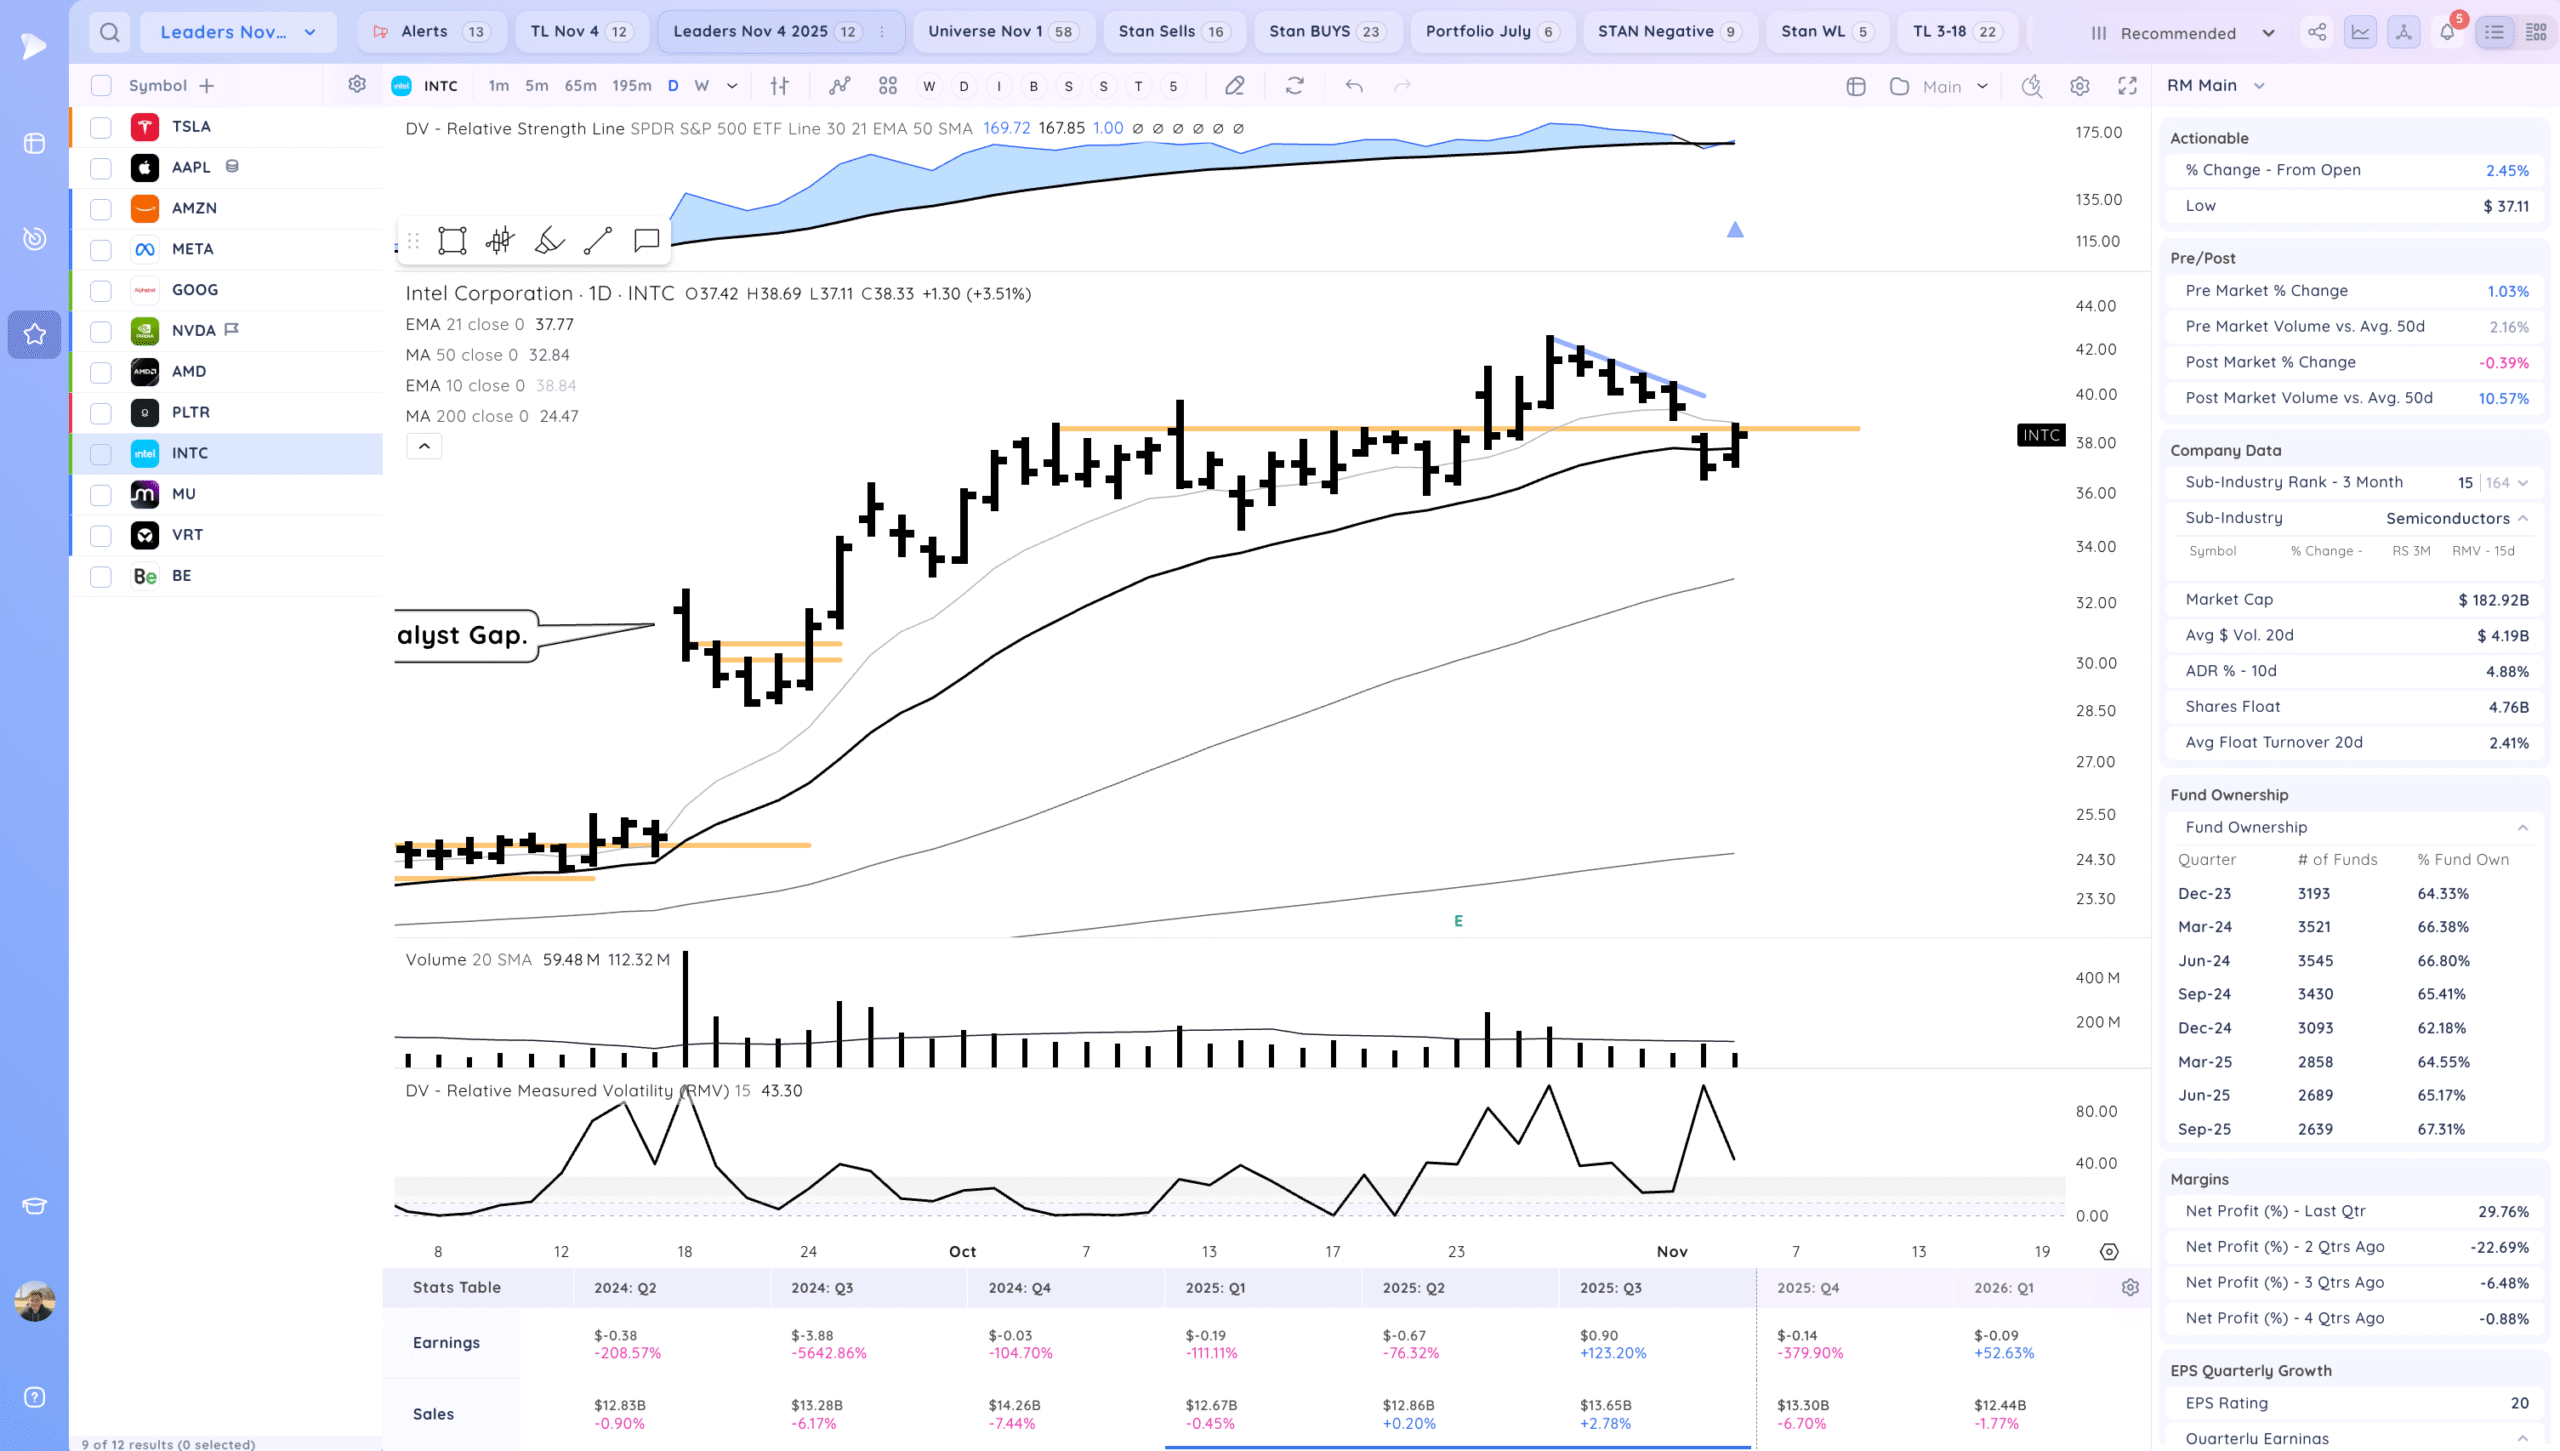Collapse the Fund Ownership section

(2522, 827)
